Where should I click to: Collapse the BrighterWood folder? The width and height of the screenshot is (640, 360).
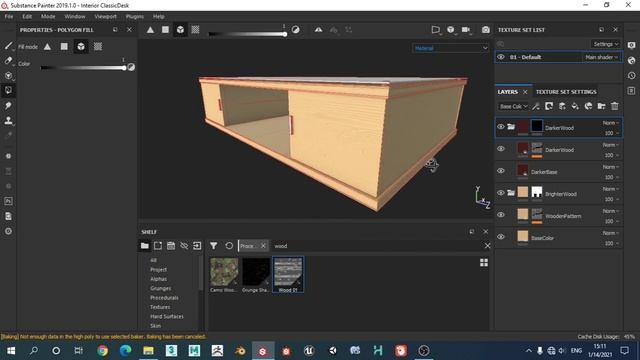pyautogui.click(x=511, y=193)
